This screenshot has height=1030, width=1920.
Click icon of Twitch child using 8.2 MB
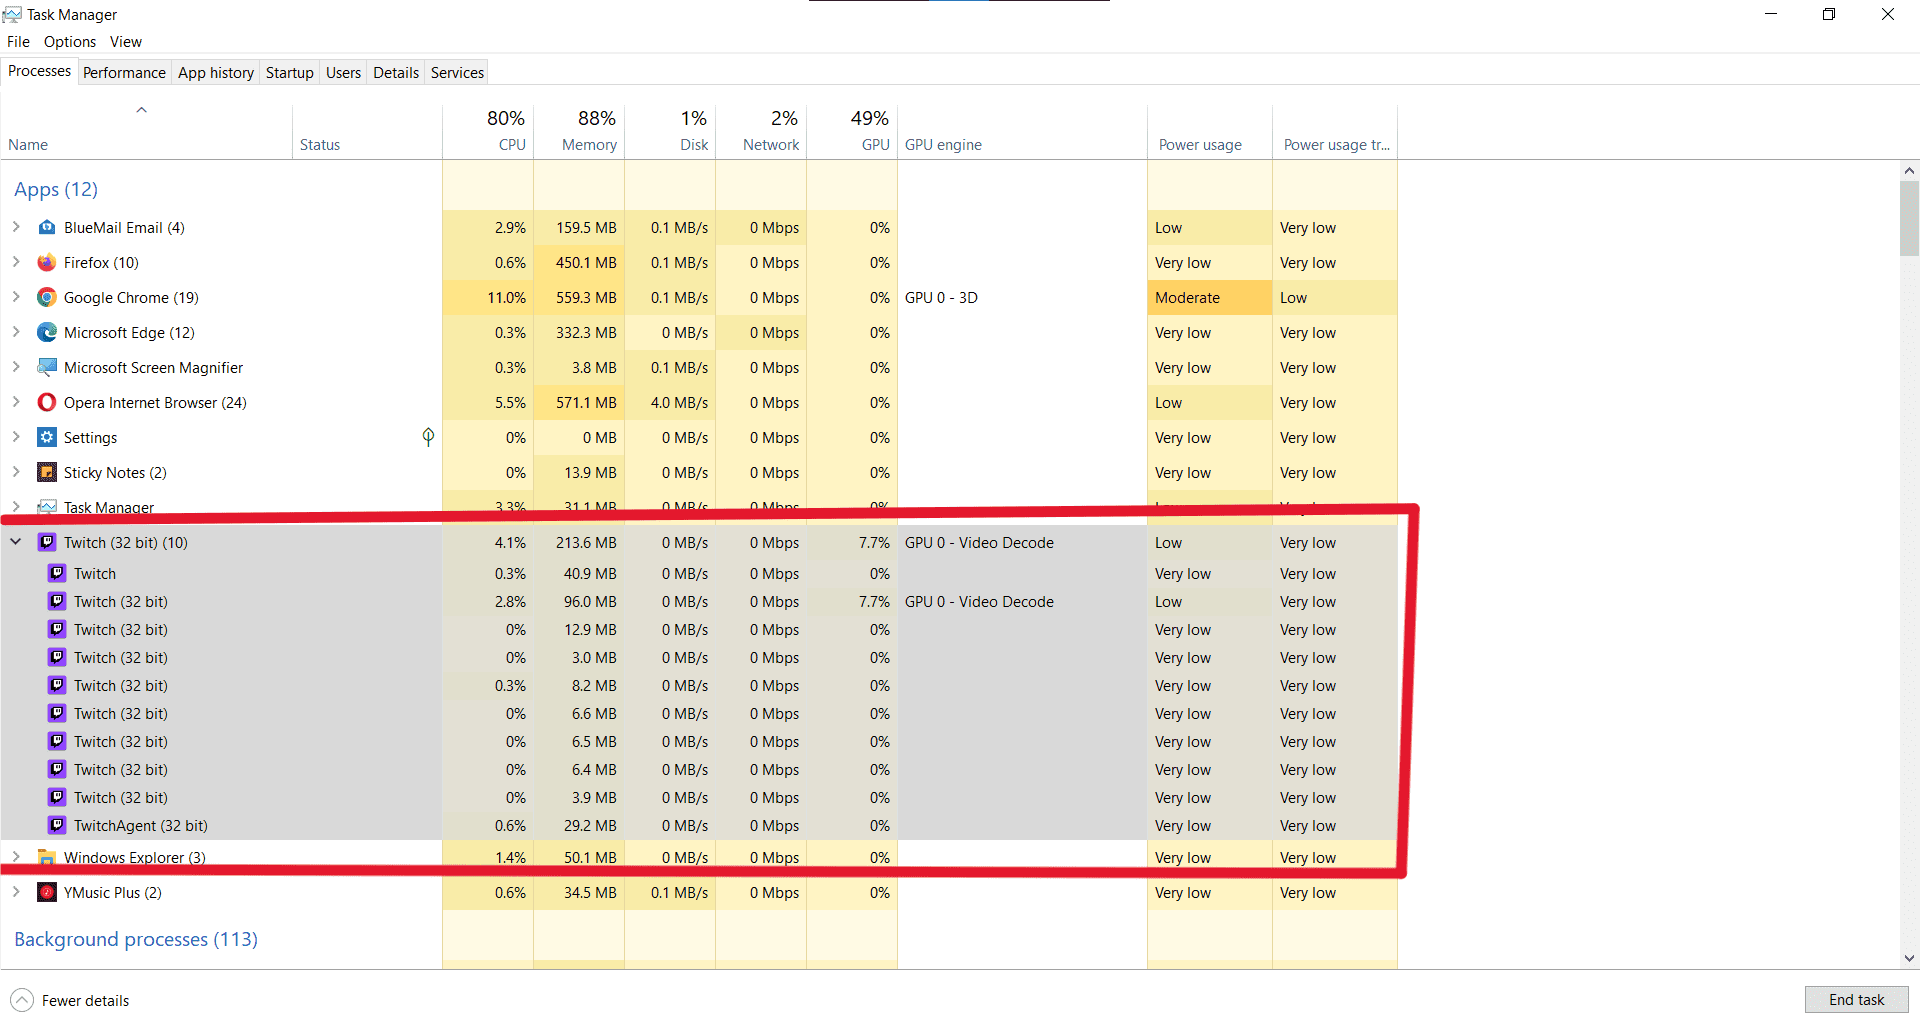click(x=57, y=686)
